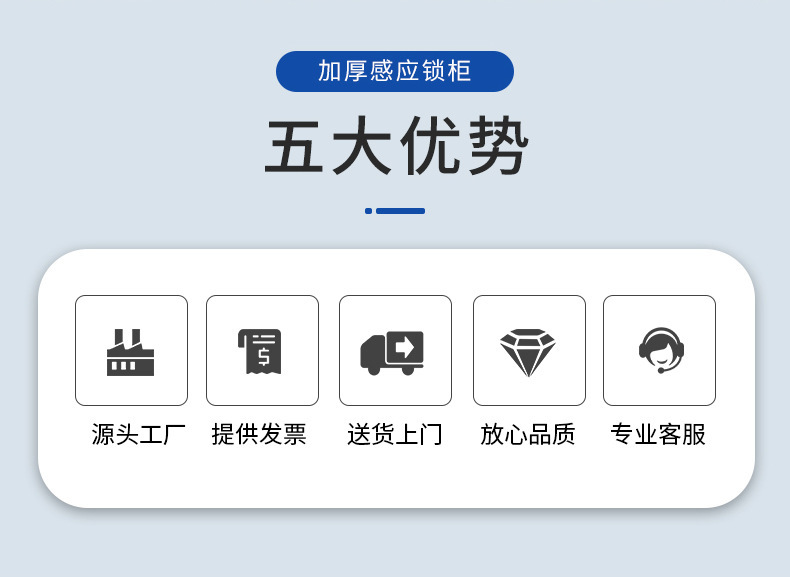Click the 五大优势 heading
Viewport: 790px width, 577px height.
coord(397,146)
